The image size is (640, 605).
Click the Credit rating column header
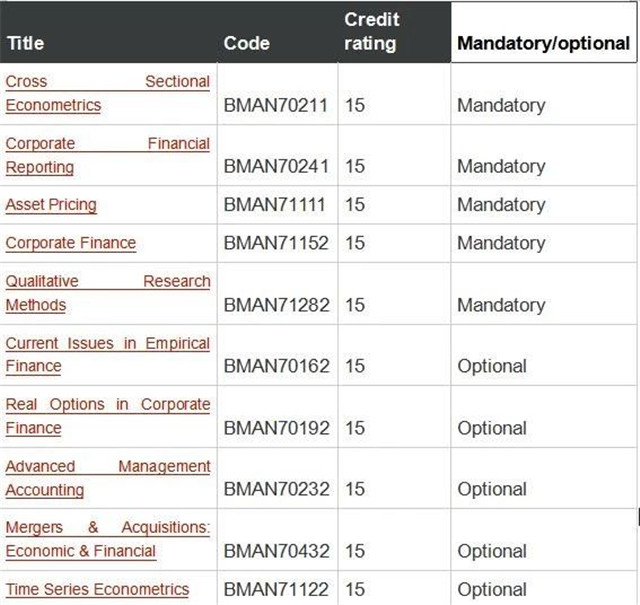[371, 31]
